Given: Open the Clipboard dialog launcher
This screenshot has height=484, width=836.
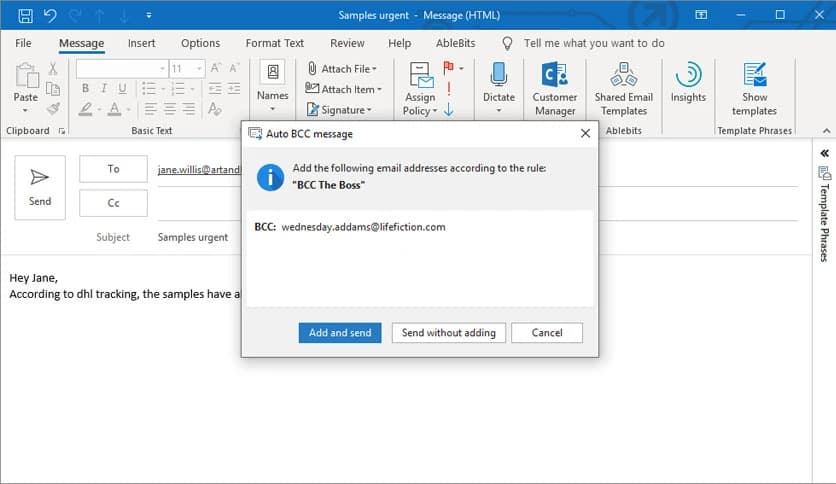Looking at the screenshot, I should point(62,131).
